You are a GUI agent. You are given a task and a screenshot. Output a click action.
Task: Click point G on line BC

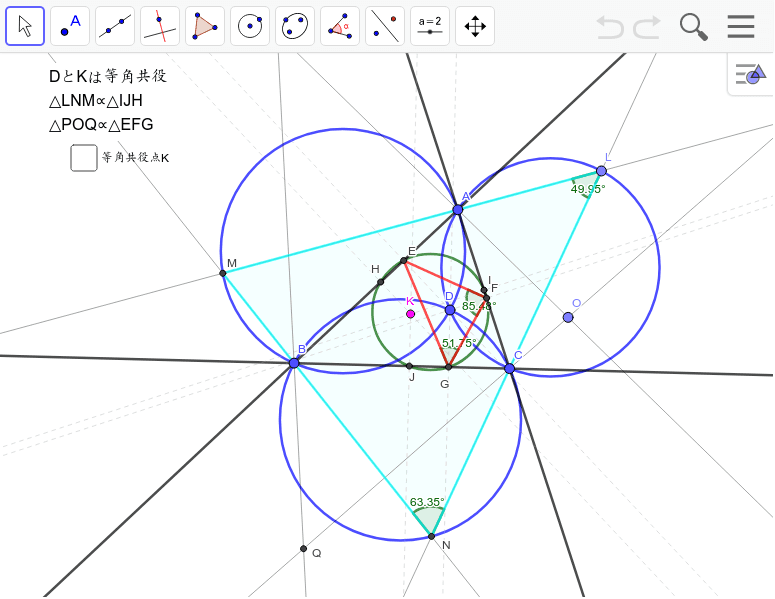tap(448, 367)
